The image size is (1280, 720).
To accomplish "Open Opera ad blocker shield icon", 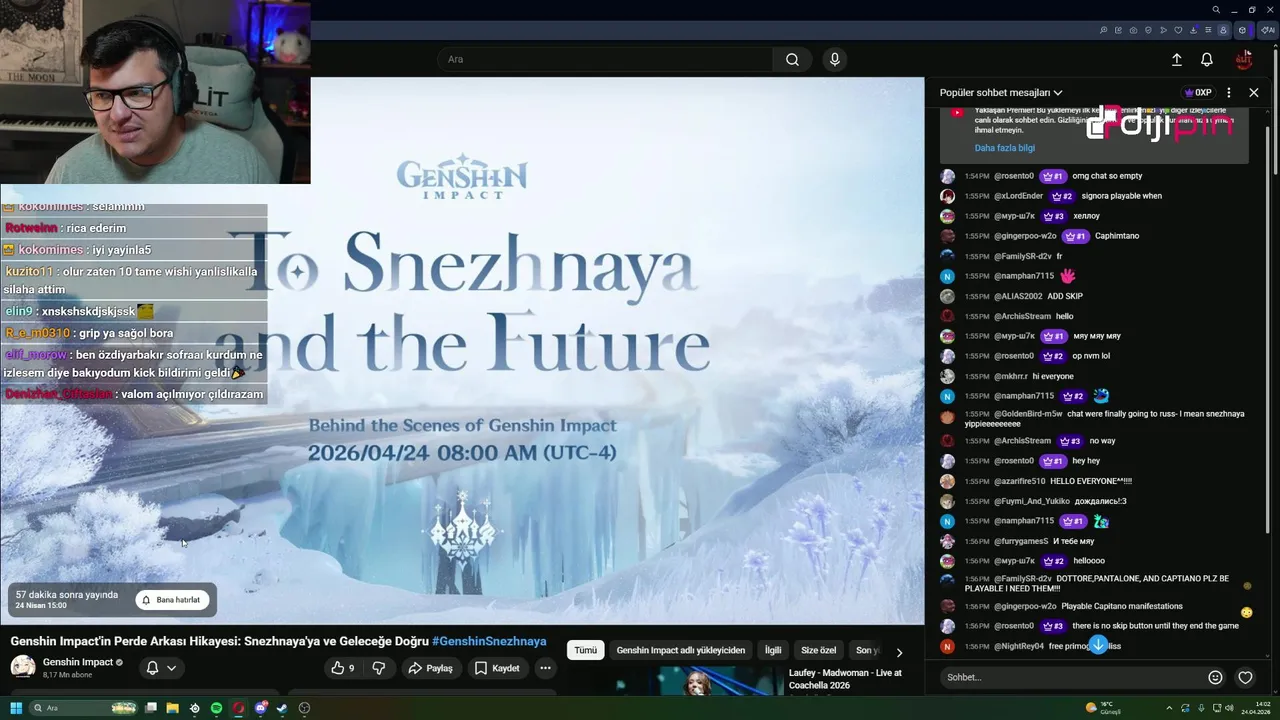I will click(x=1148, y=30).
